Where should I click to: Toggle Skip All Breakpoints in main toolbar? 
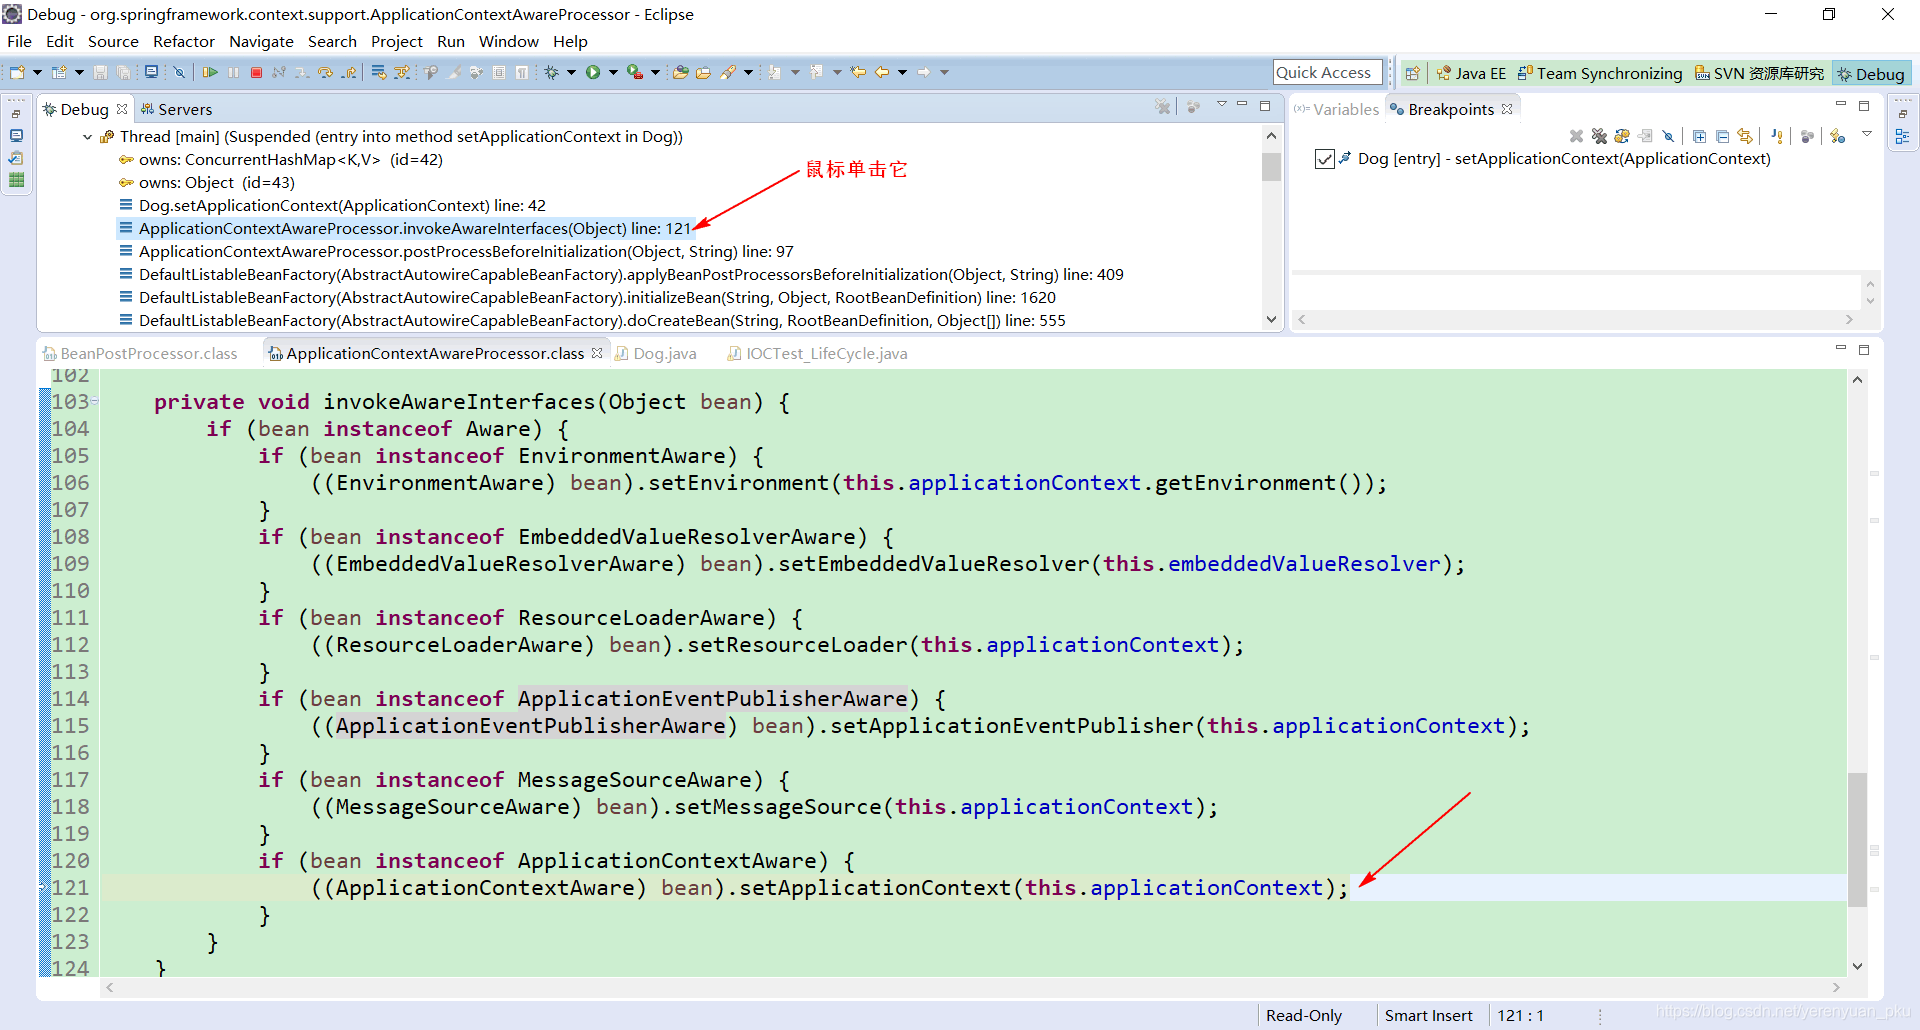pos(179,72)
